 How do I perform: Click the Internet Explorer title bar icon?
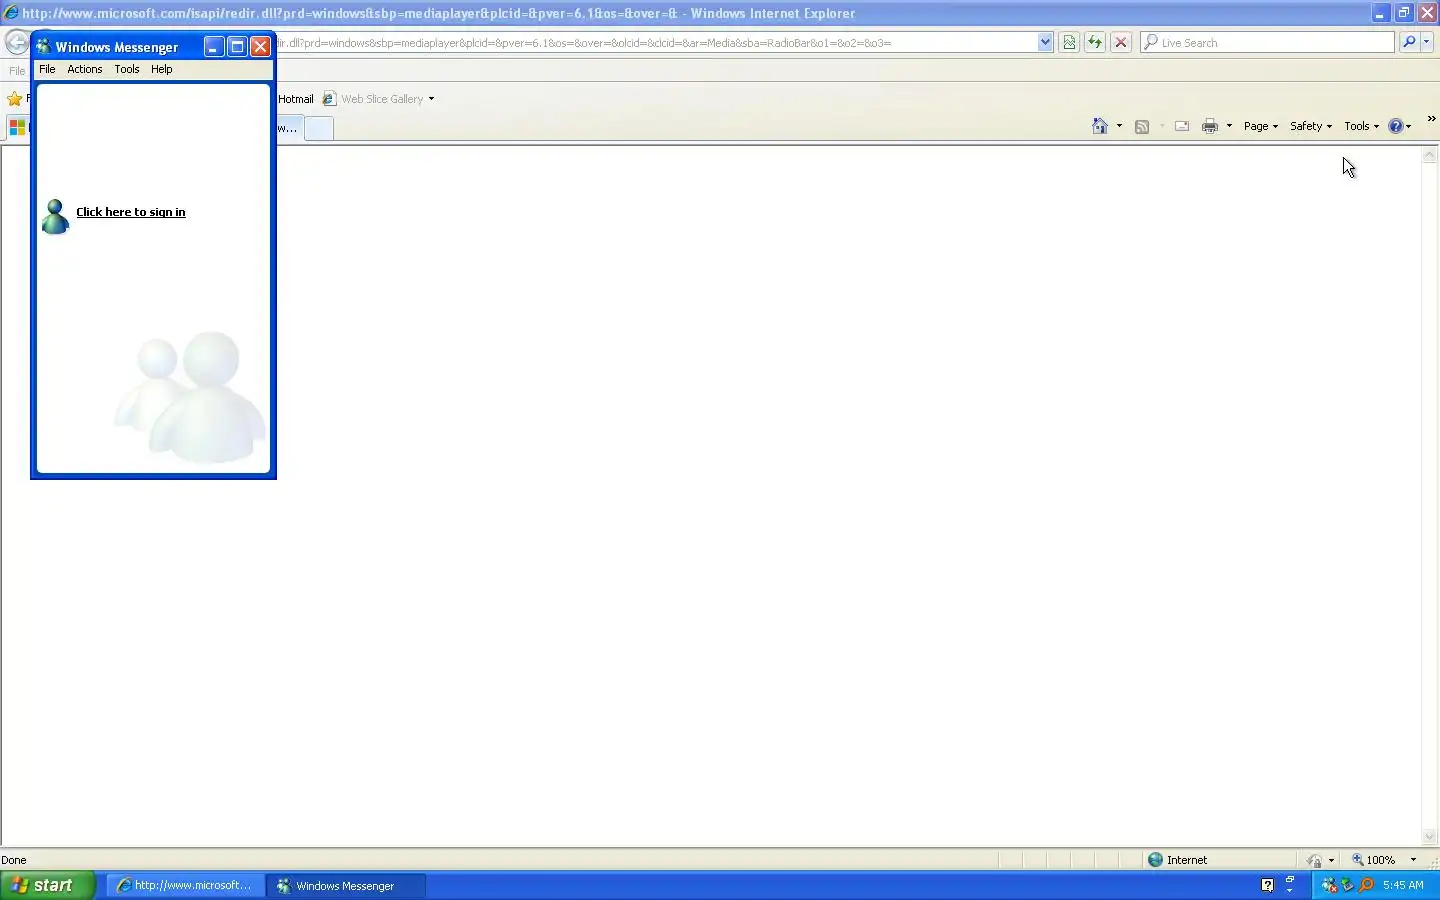pyautogui.click(x=11, y=13)
